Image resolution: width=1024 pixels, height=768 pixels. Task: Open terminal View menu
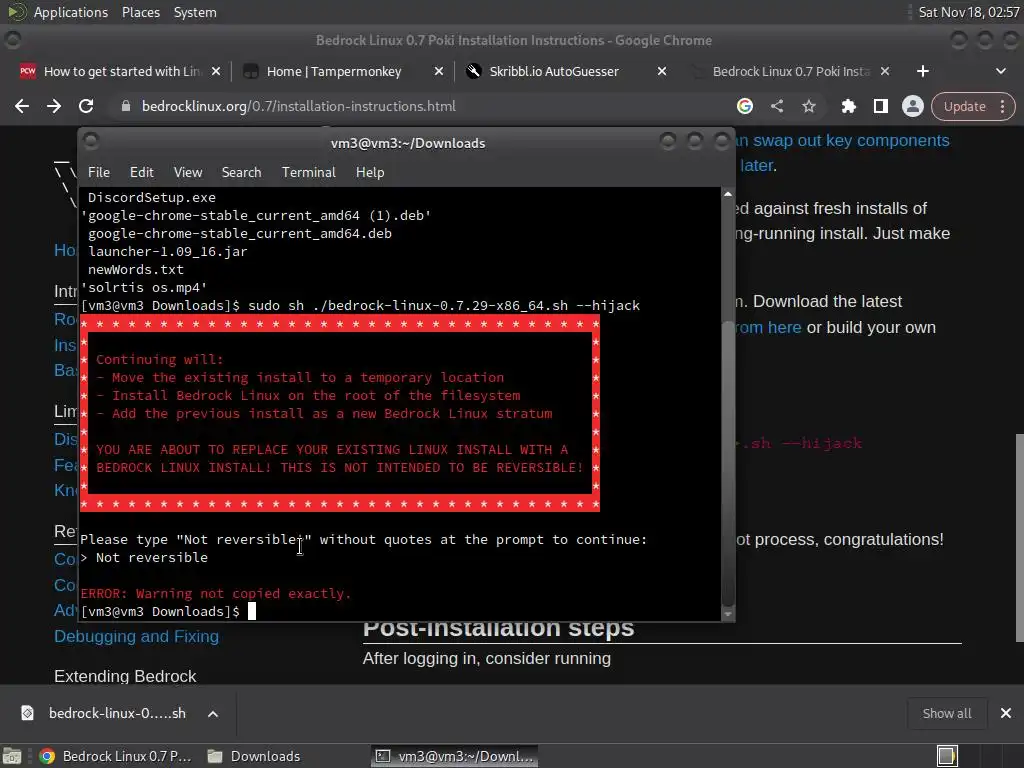coord(187,172)
